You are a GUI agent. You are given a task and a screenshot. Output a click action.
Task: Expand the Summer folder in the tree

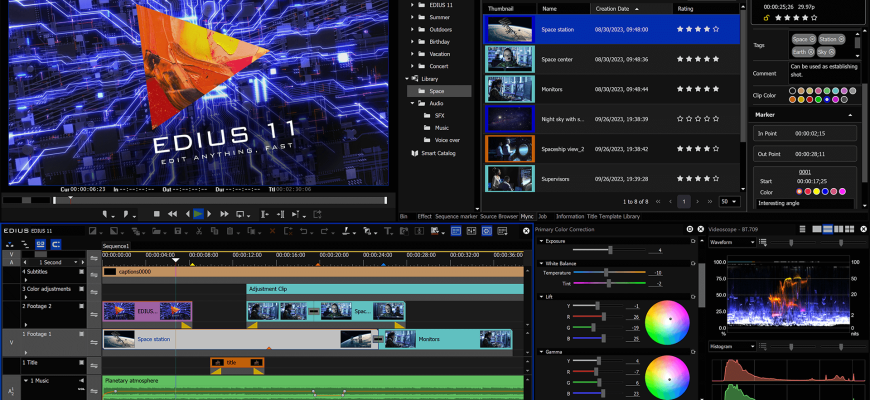(x=412, y=17)
